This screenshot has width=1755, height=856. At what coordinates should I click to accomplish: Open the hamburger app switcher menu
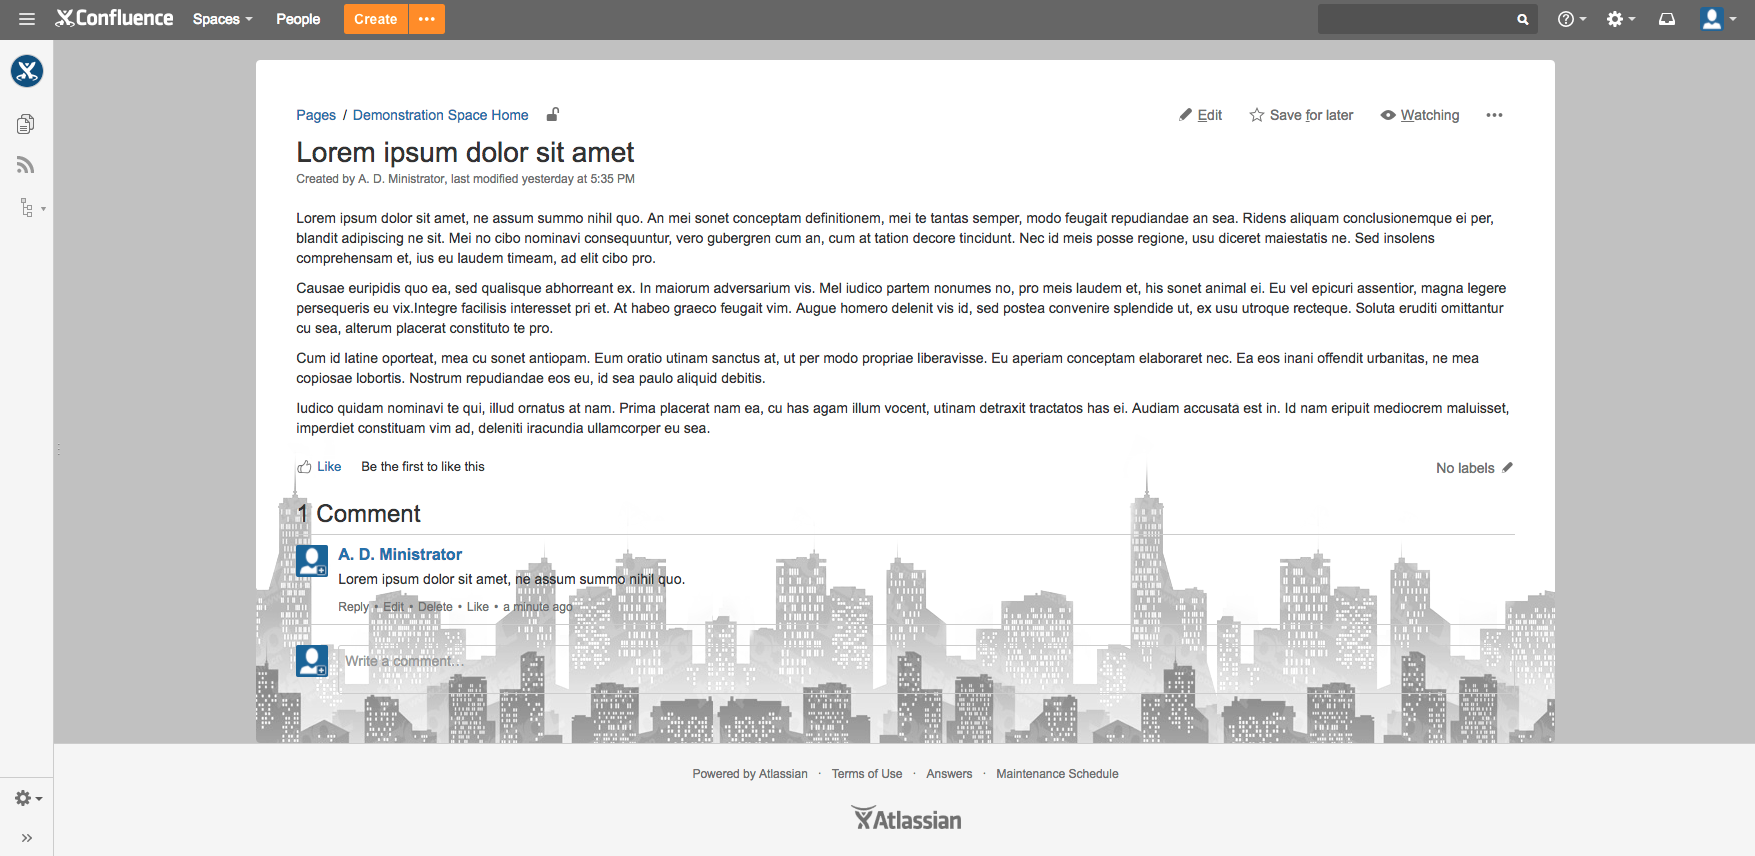(x=27, y=19)
